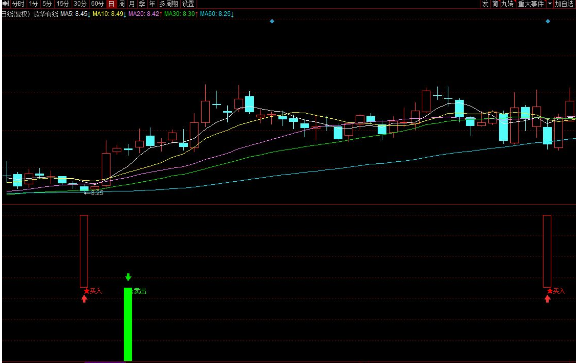Click the green MA30: 8.30 label
Viewport: 576px width, 363px height.
pos(180,14)
